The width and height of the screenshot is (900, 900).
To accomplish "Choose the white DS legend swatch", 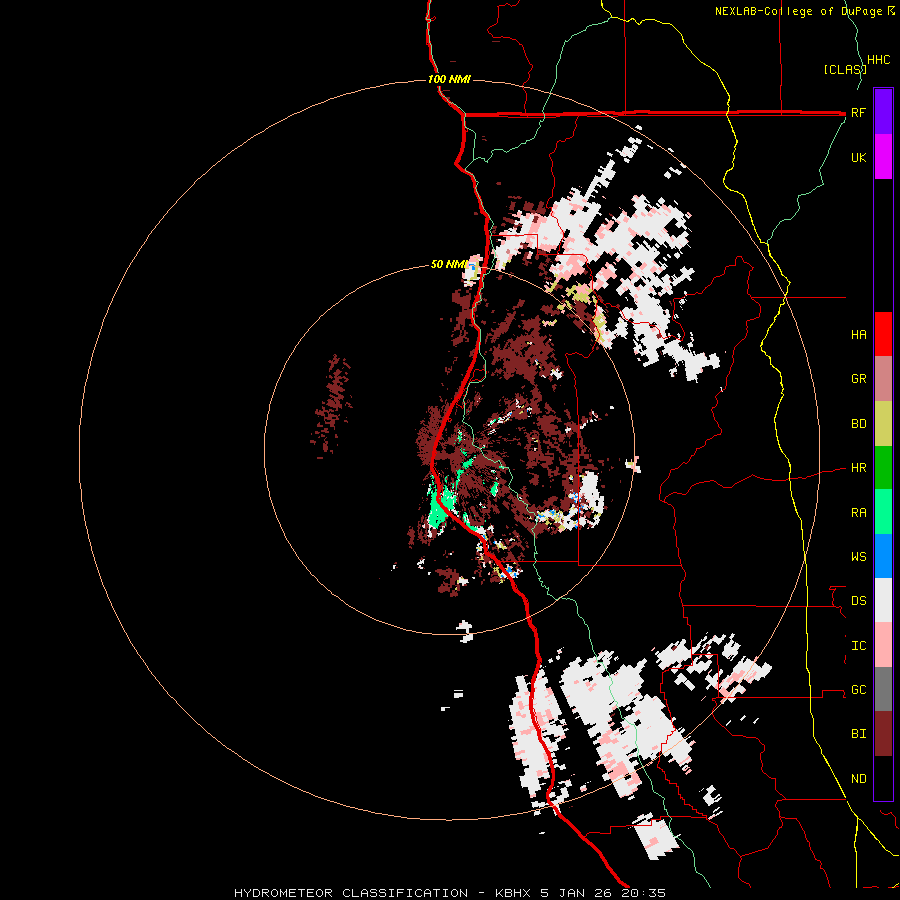I will (x=883, y=600).
